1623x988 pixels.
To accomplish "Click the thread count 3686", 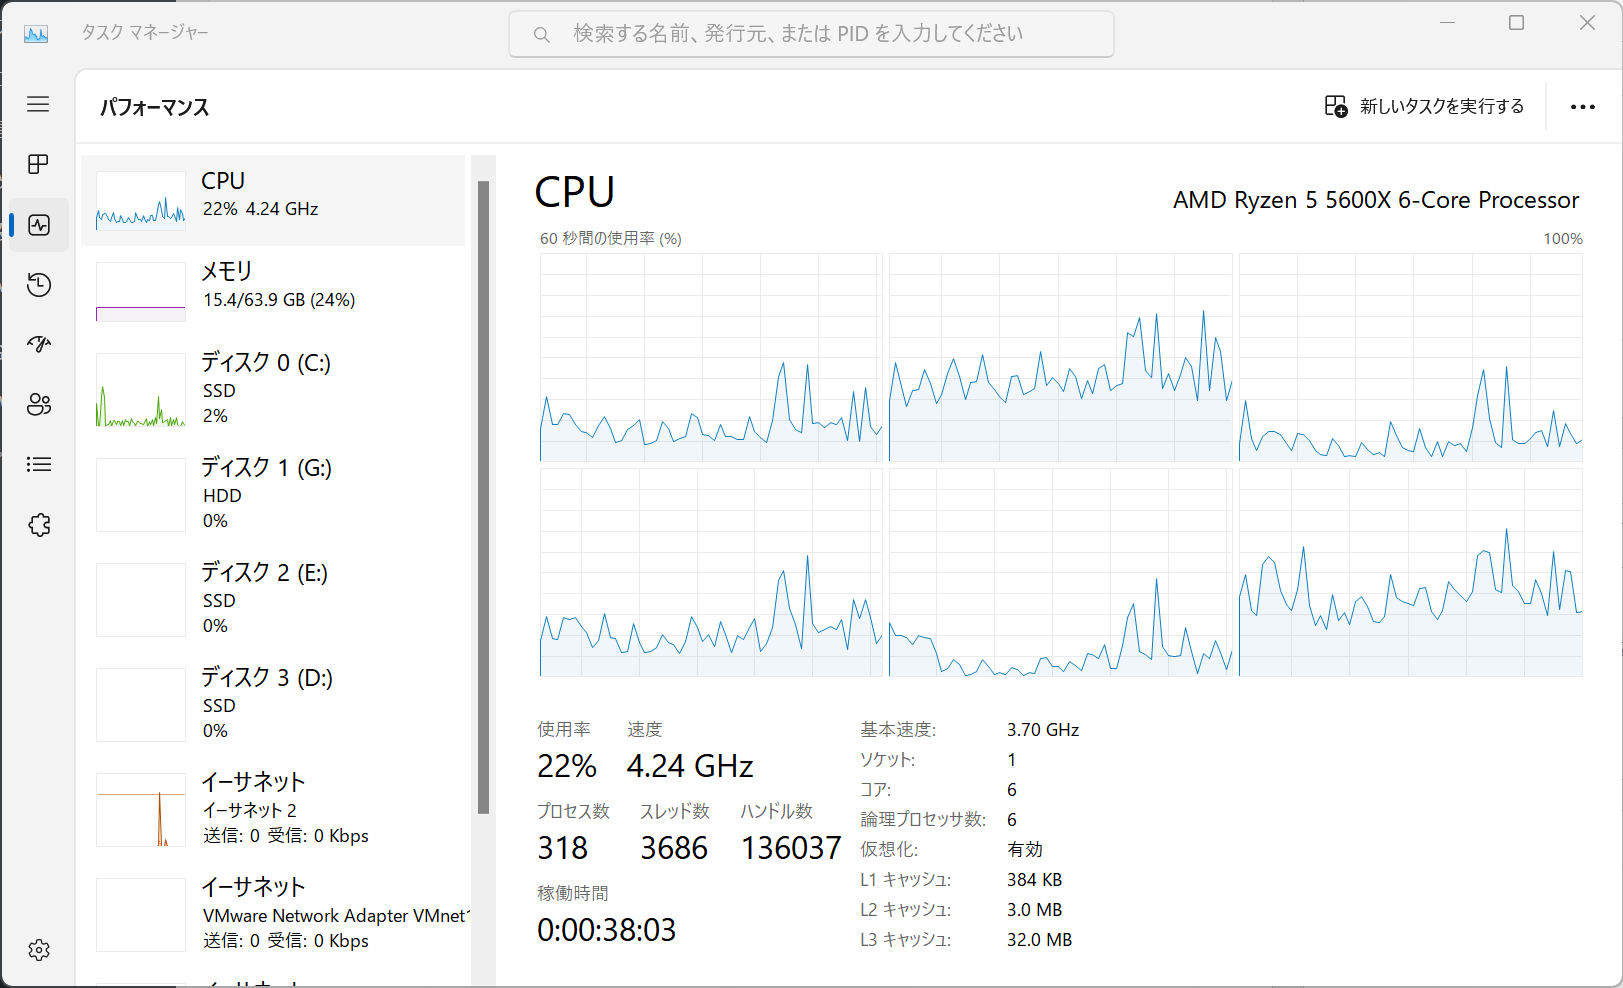I will point(674,849).
